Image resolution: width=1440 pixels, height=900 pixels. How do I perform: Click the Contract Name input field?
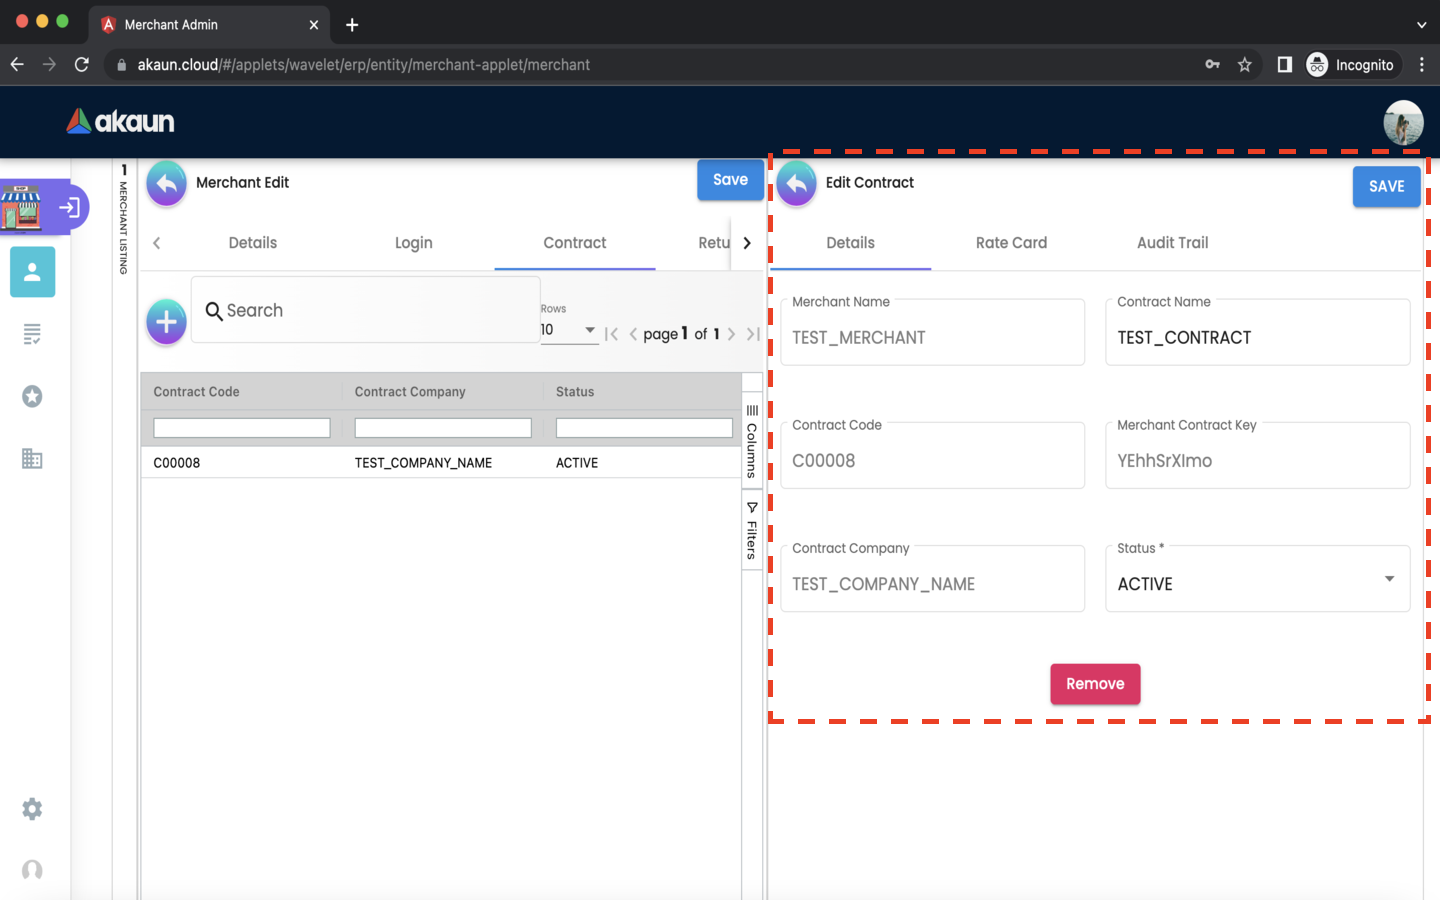(x=1257, y=338)
